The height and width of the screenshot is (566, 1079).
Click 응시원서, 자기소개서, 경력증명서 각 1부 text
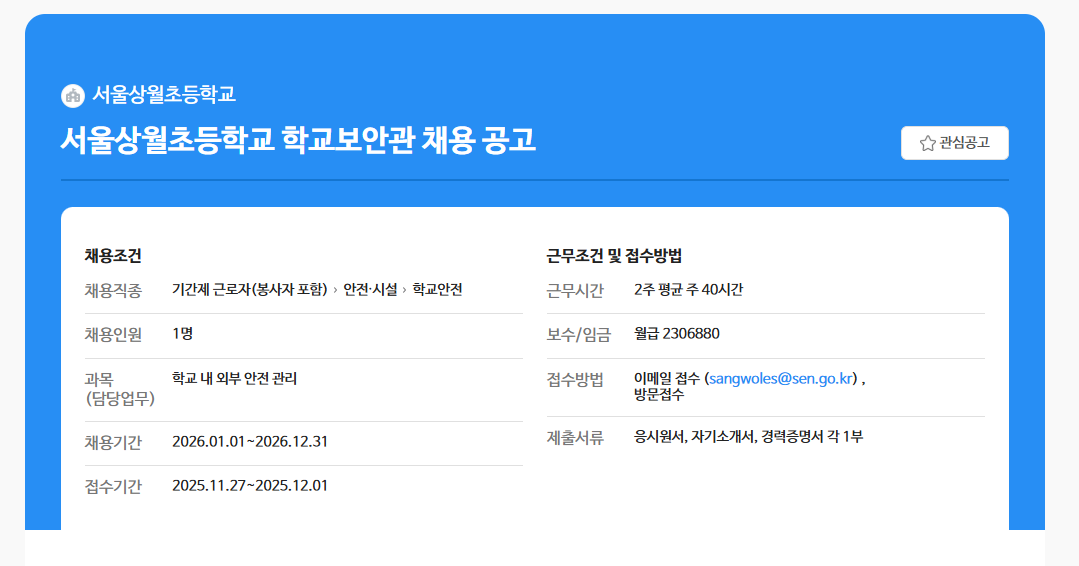pos(748,437)
